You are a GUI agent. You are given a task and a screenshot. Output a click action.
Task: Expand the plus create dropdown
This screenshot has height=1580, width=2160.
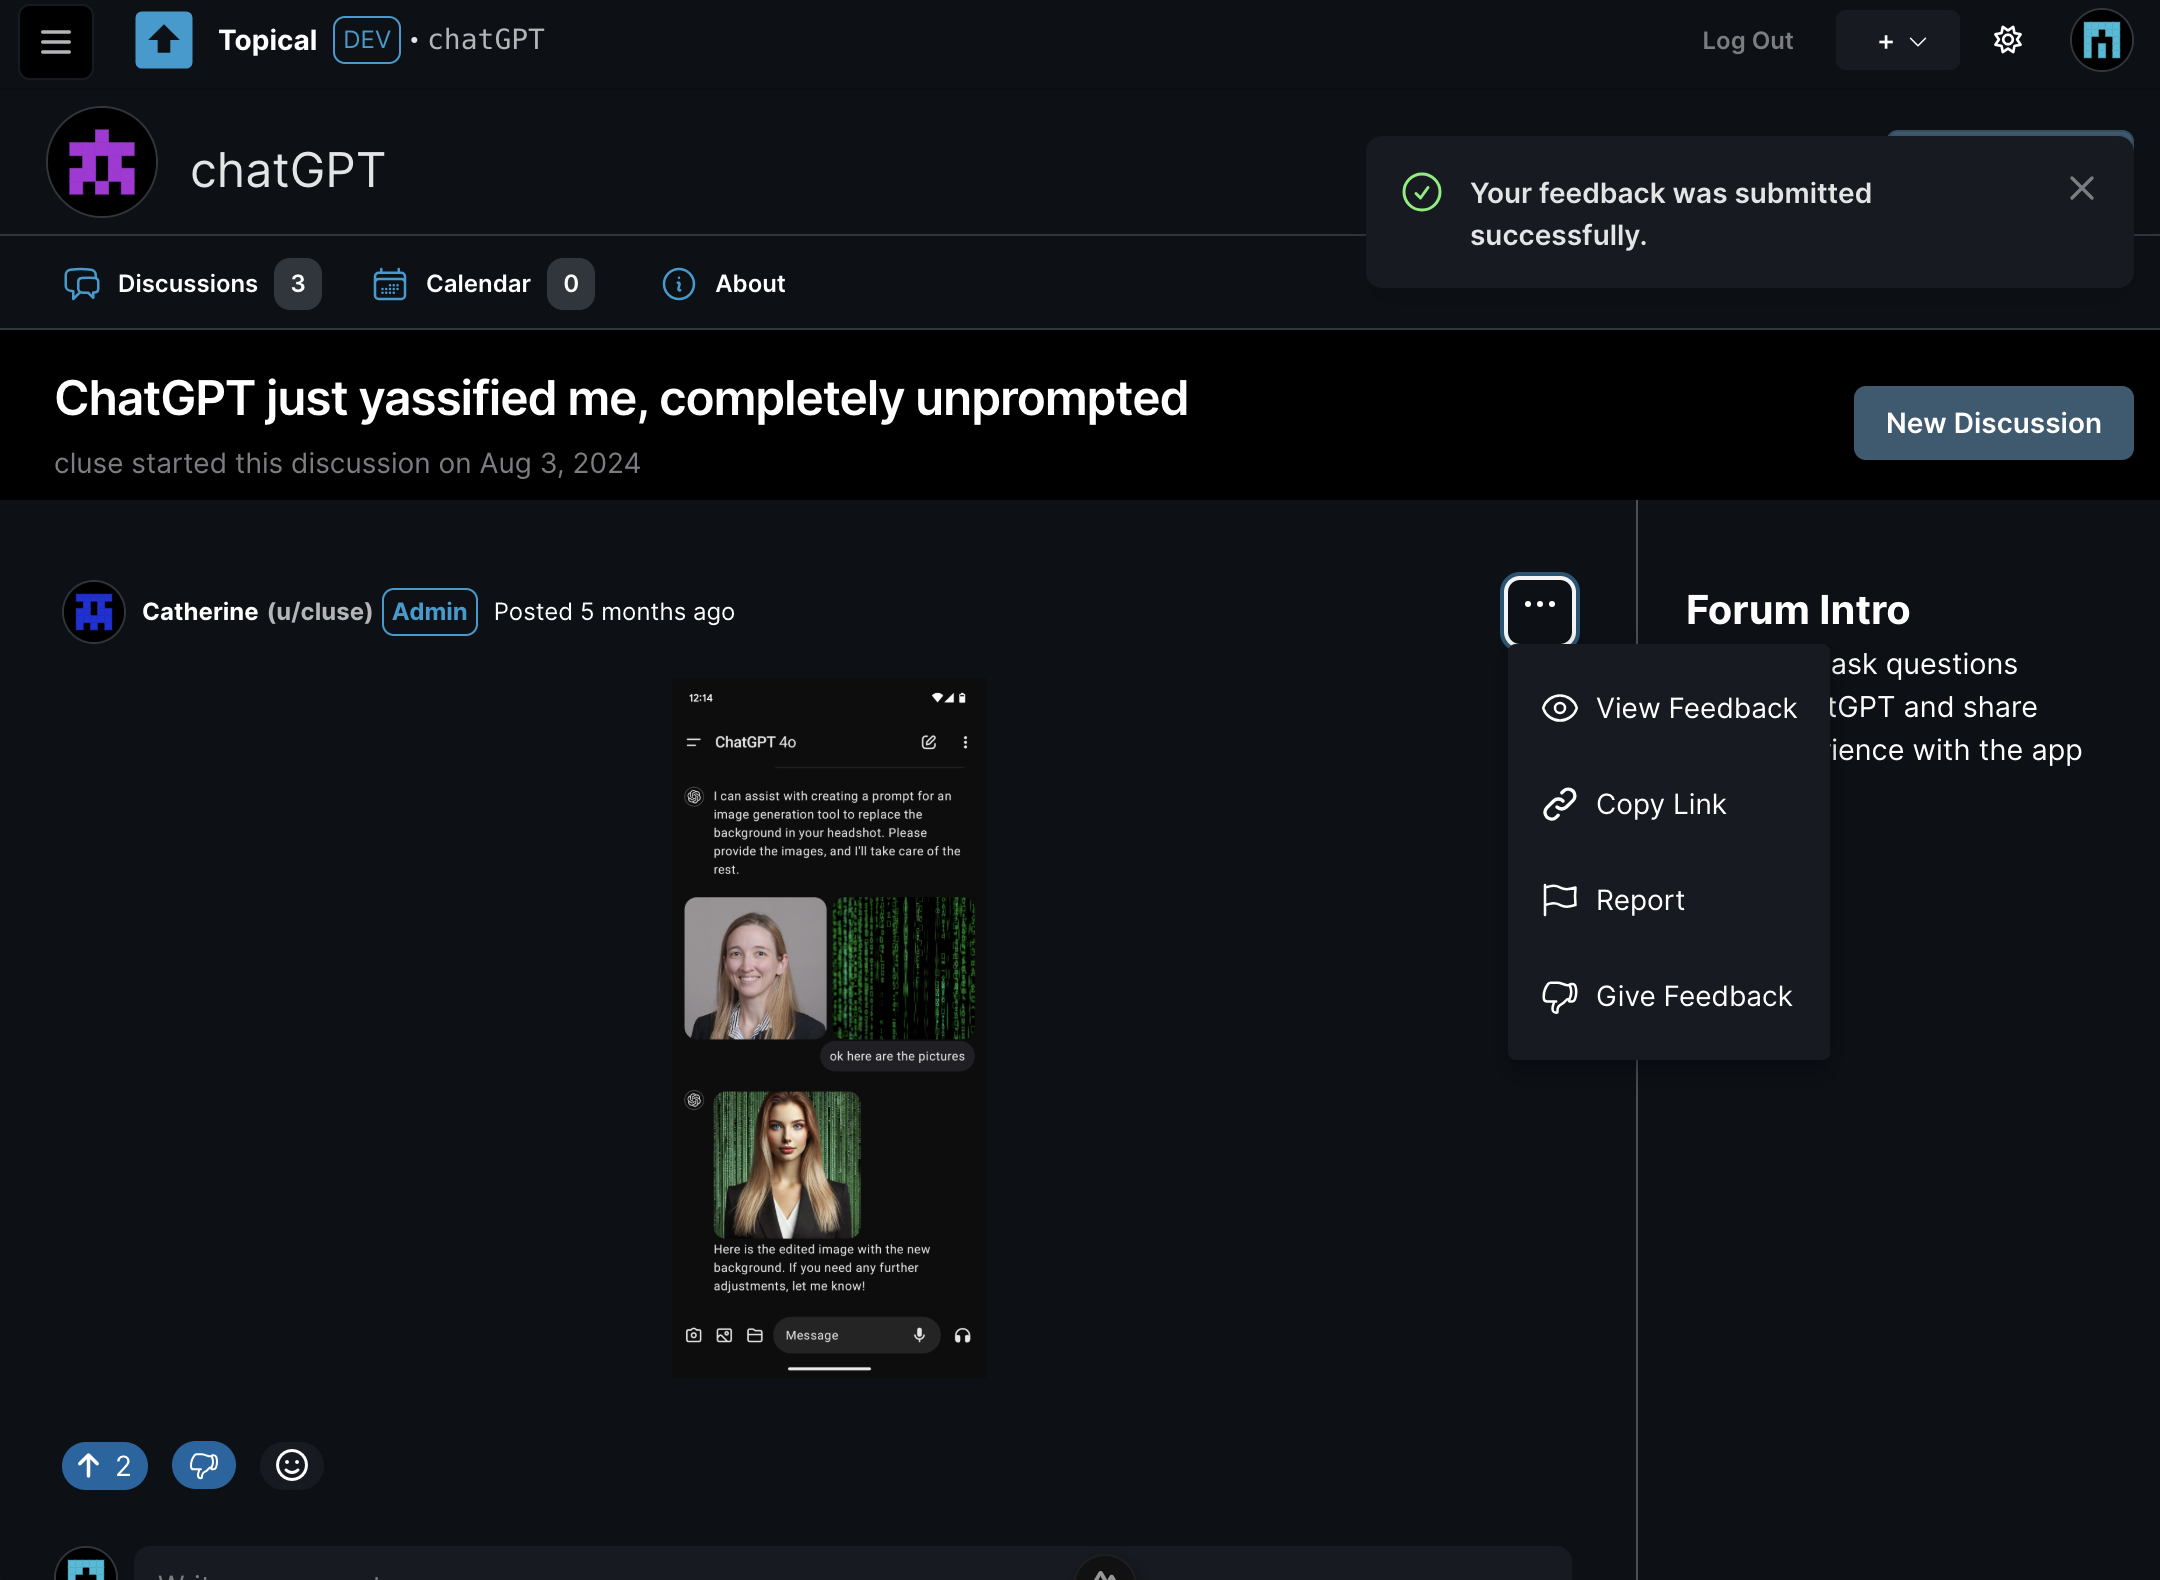coord(1897,41)
